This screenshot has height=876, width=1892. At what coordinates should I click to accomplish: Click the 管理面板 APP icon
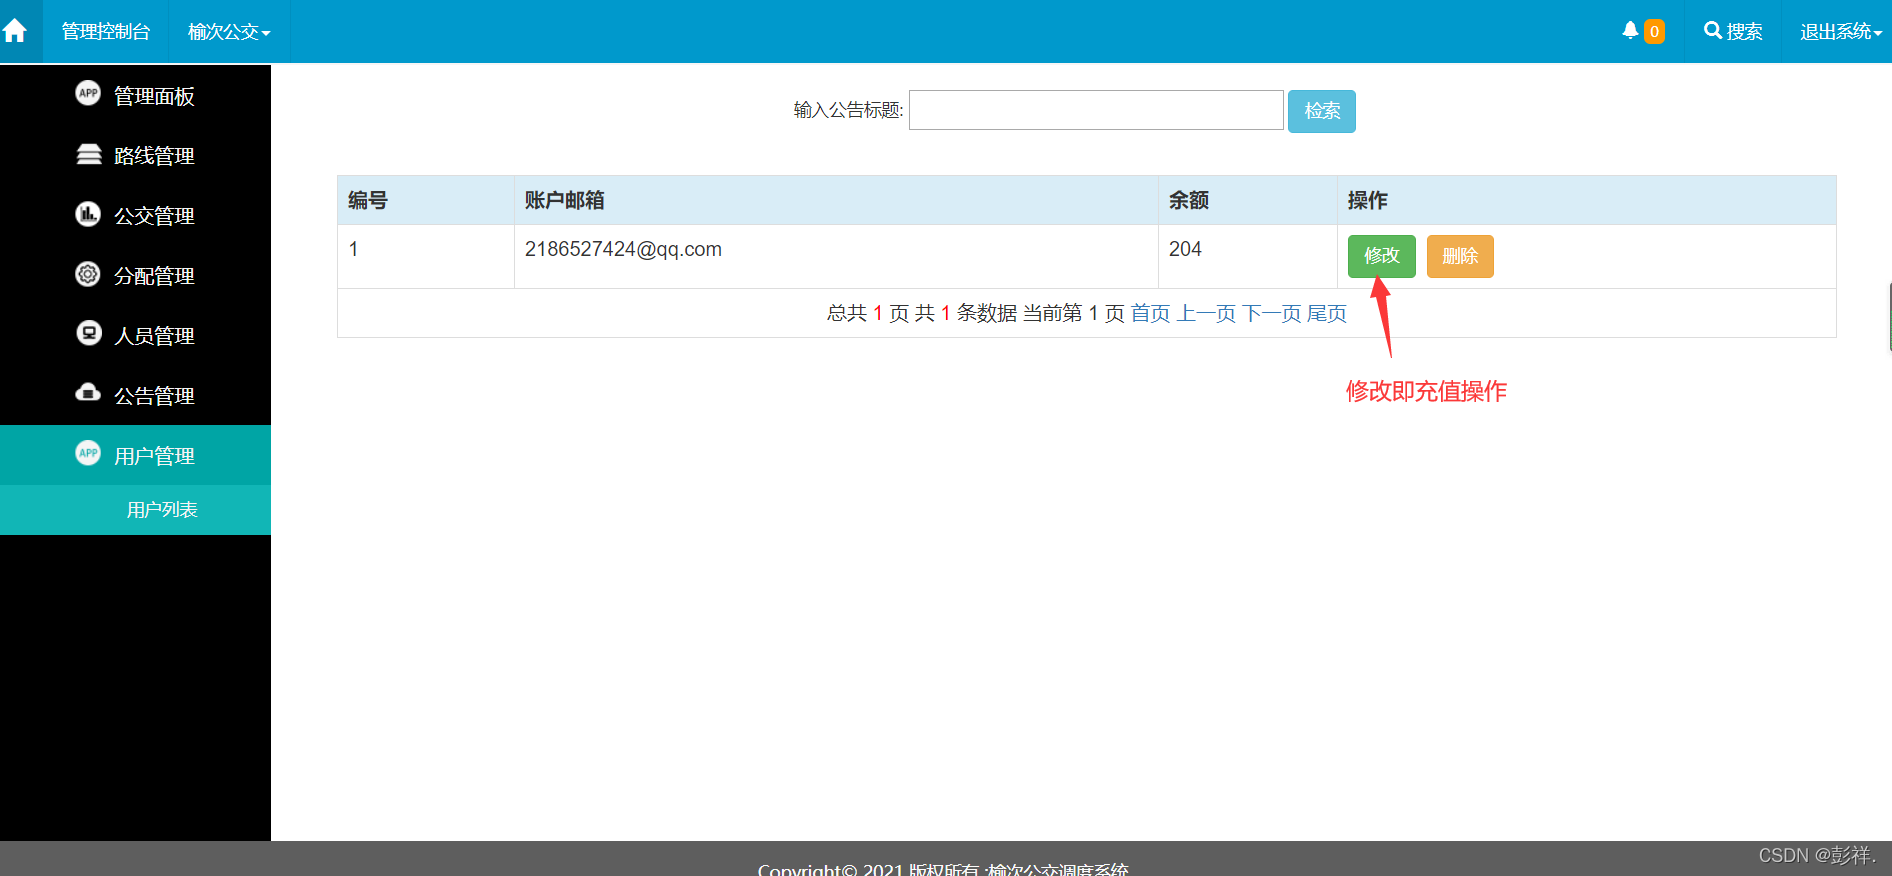coord(88,93)
